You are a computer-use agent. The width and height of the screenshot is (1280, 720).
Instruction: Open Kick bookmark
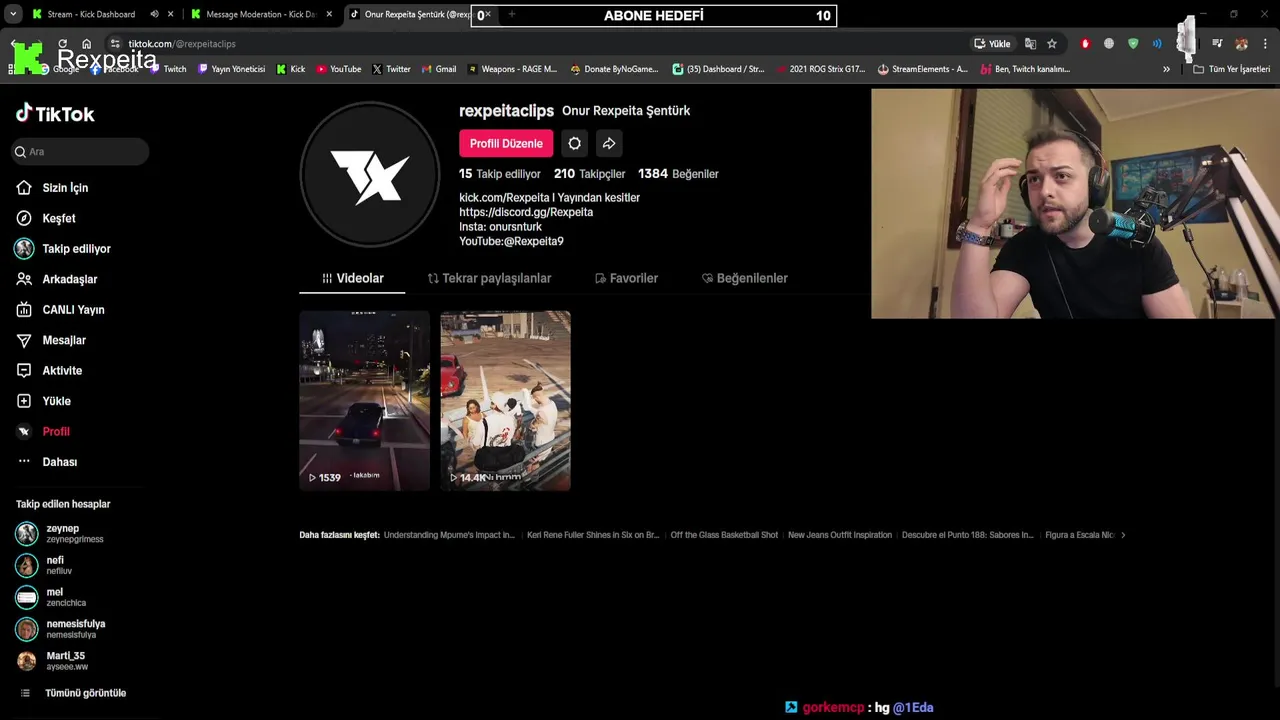pyautogui.click(x=291, y=69)
